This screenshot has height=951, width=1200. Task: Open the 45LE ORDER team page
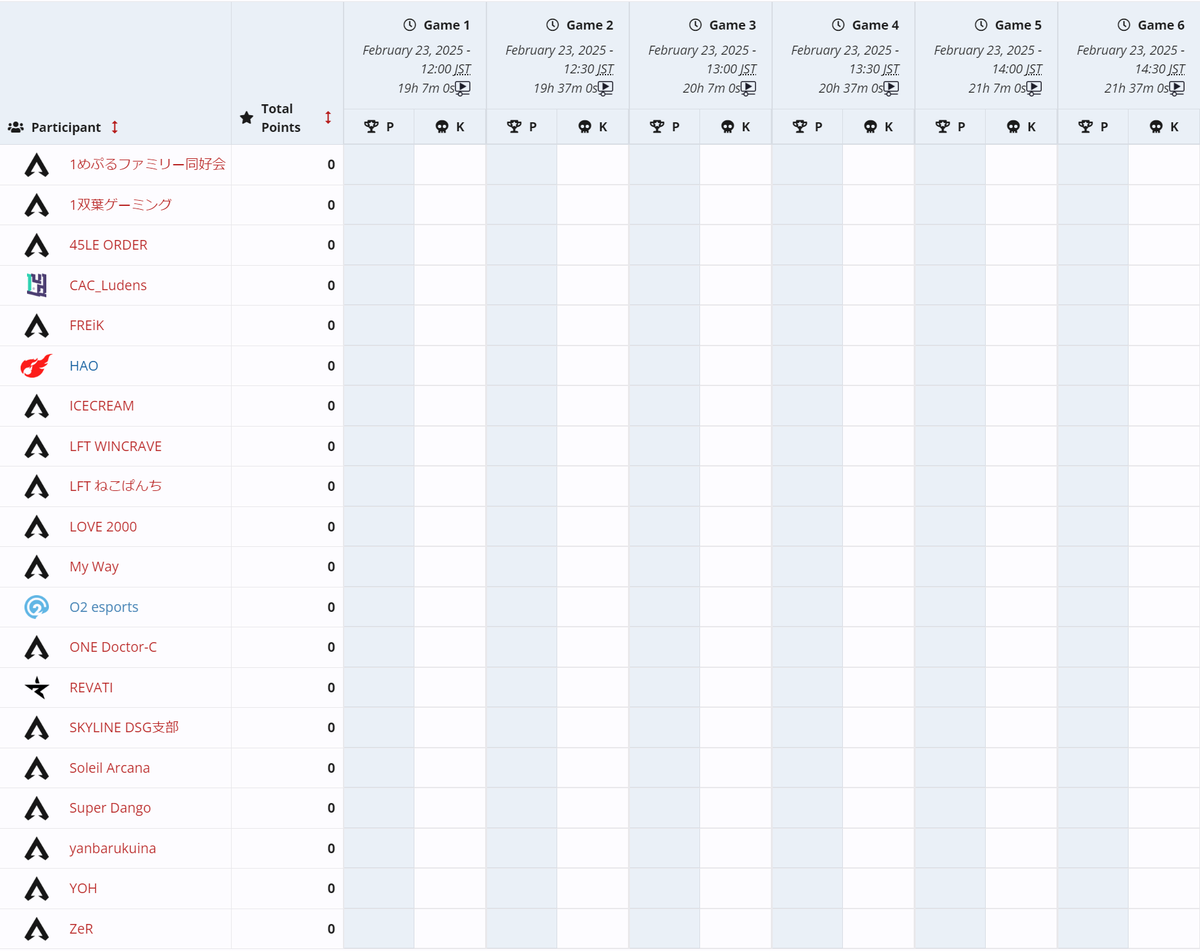point(108,245)
